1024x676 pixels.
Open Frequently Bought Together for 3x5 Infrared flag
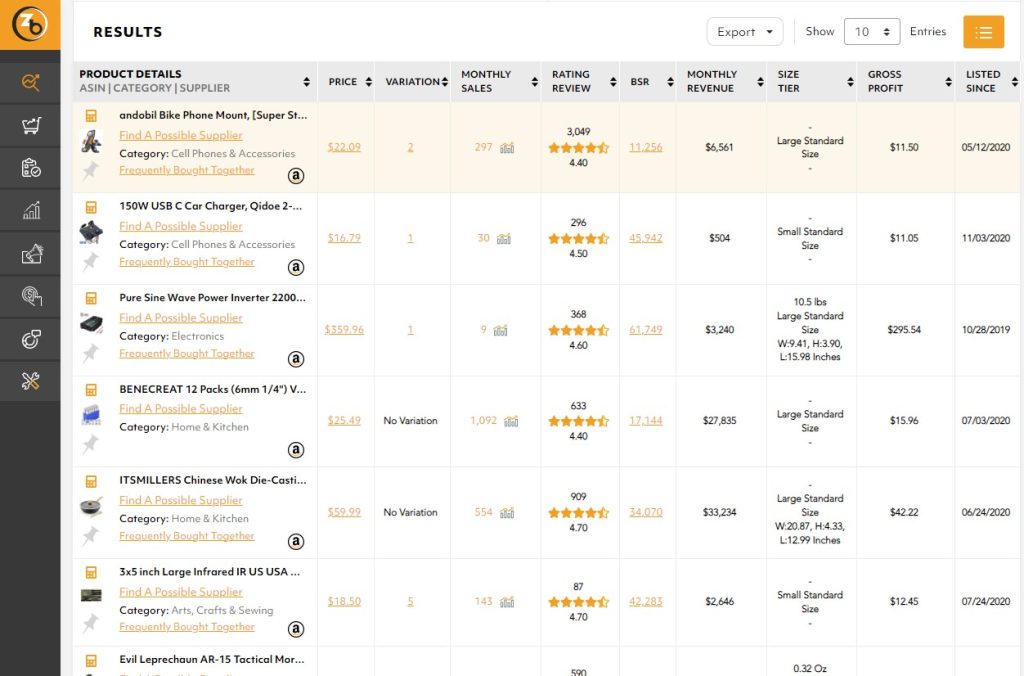(187, 627)
